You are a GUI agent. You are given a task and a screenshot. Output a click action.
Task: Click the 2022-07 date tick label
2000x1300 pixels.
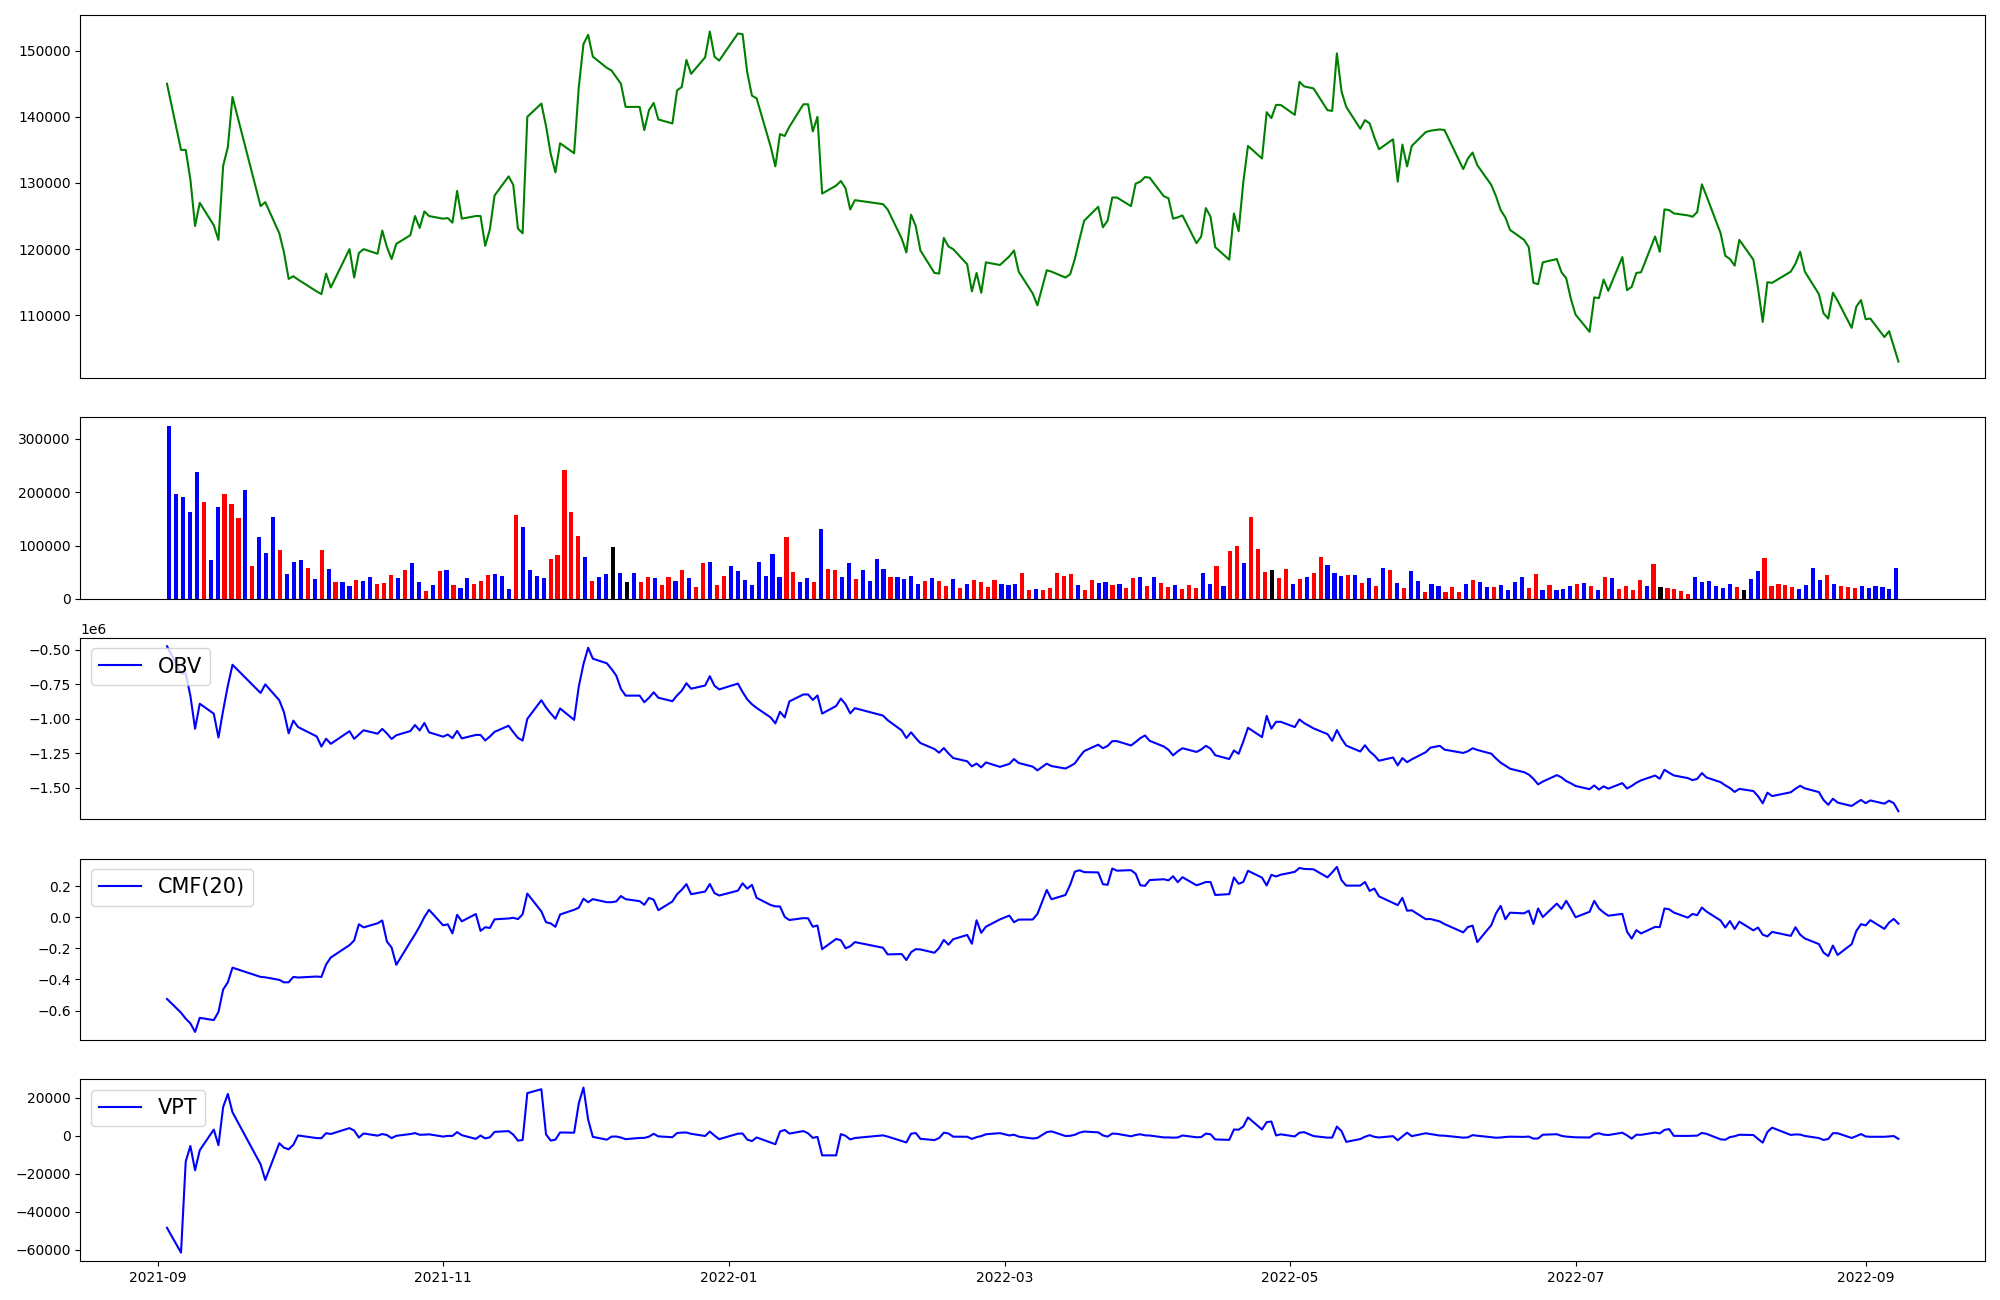pos(1575,1276)
